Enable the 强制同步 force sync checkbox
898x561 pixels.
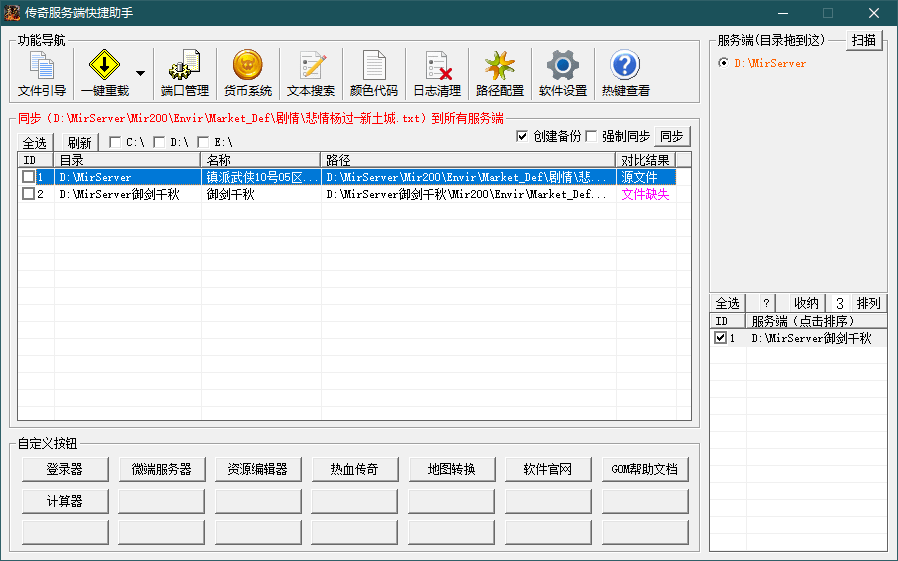(591, 136)
